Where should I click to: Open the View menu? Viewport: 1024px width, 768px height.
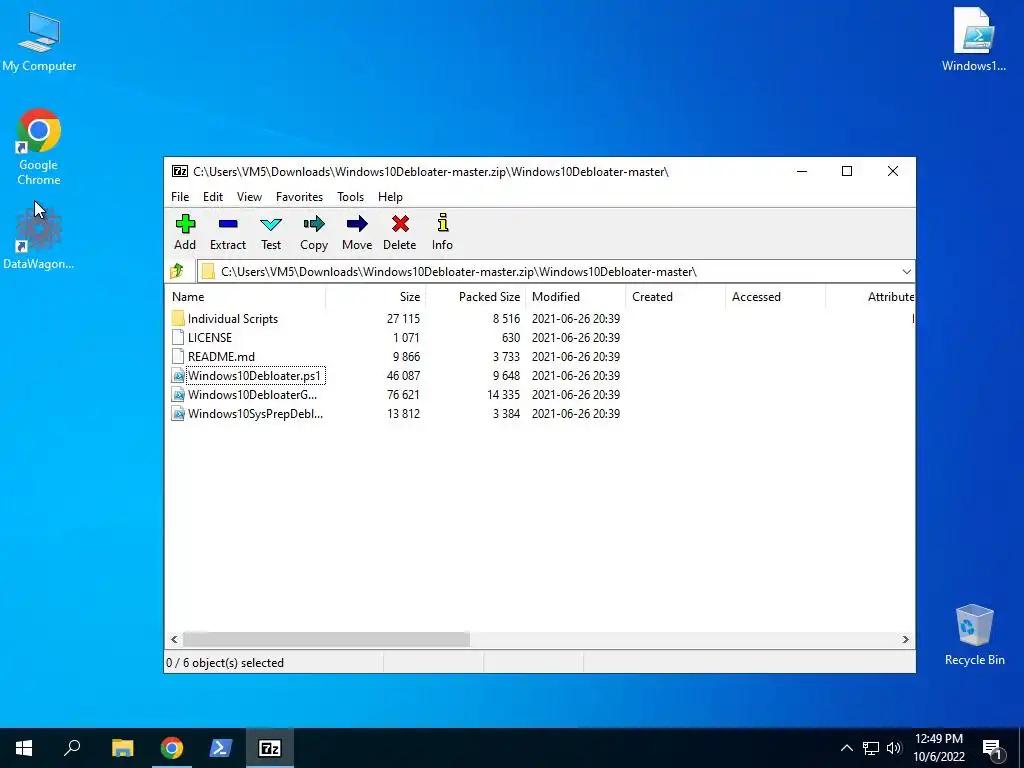pos(249,197)
